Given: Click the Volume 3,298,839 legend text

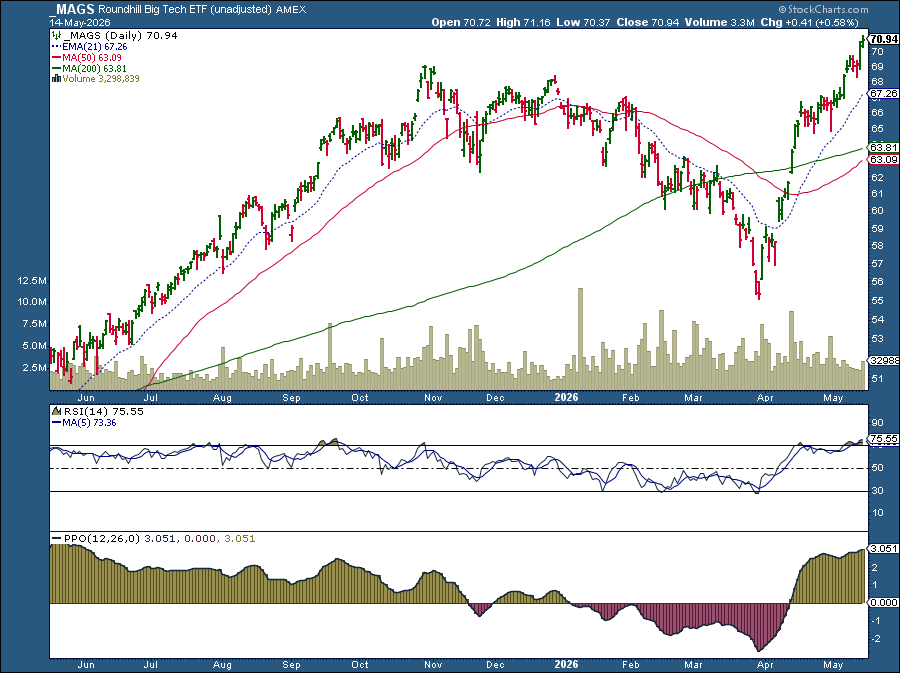Looking at the screenshot, I should coord(101,79).
